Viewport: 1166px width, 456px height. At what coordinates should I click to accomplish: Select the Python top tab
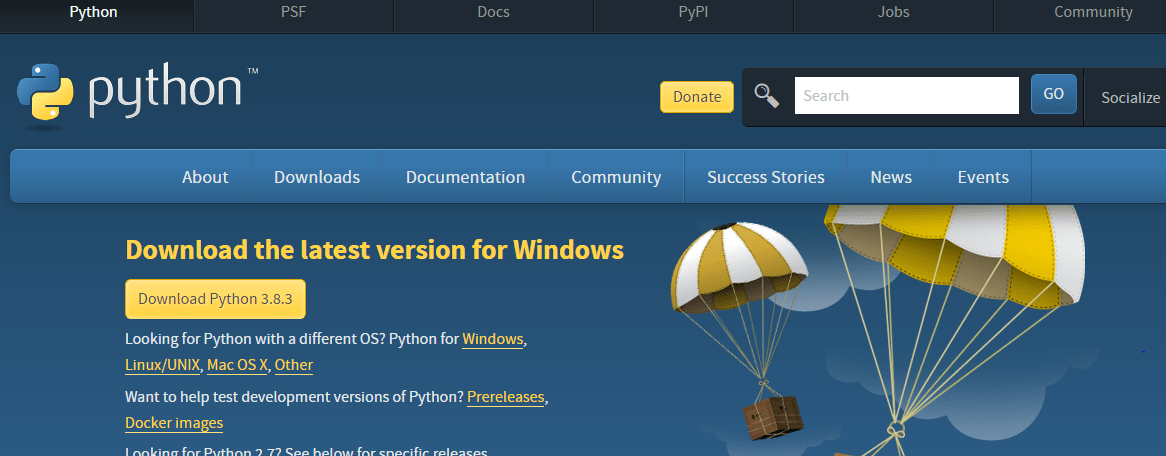tap(94, 12)
